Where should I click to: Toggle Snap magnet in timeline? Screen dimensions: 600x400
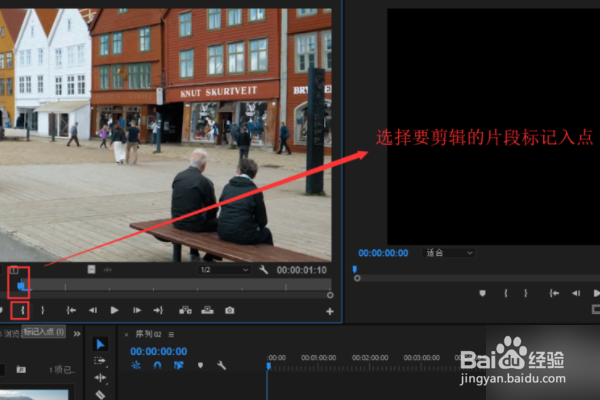click(x=157, y=366)
